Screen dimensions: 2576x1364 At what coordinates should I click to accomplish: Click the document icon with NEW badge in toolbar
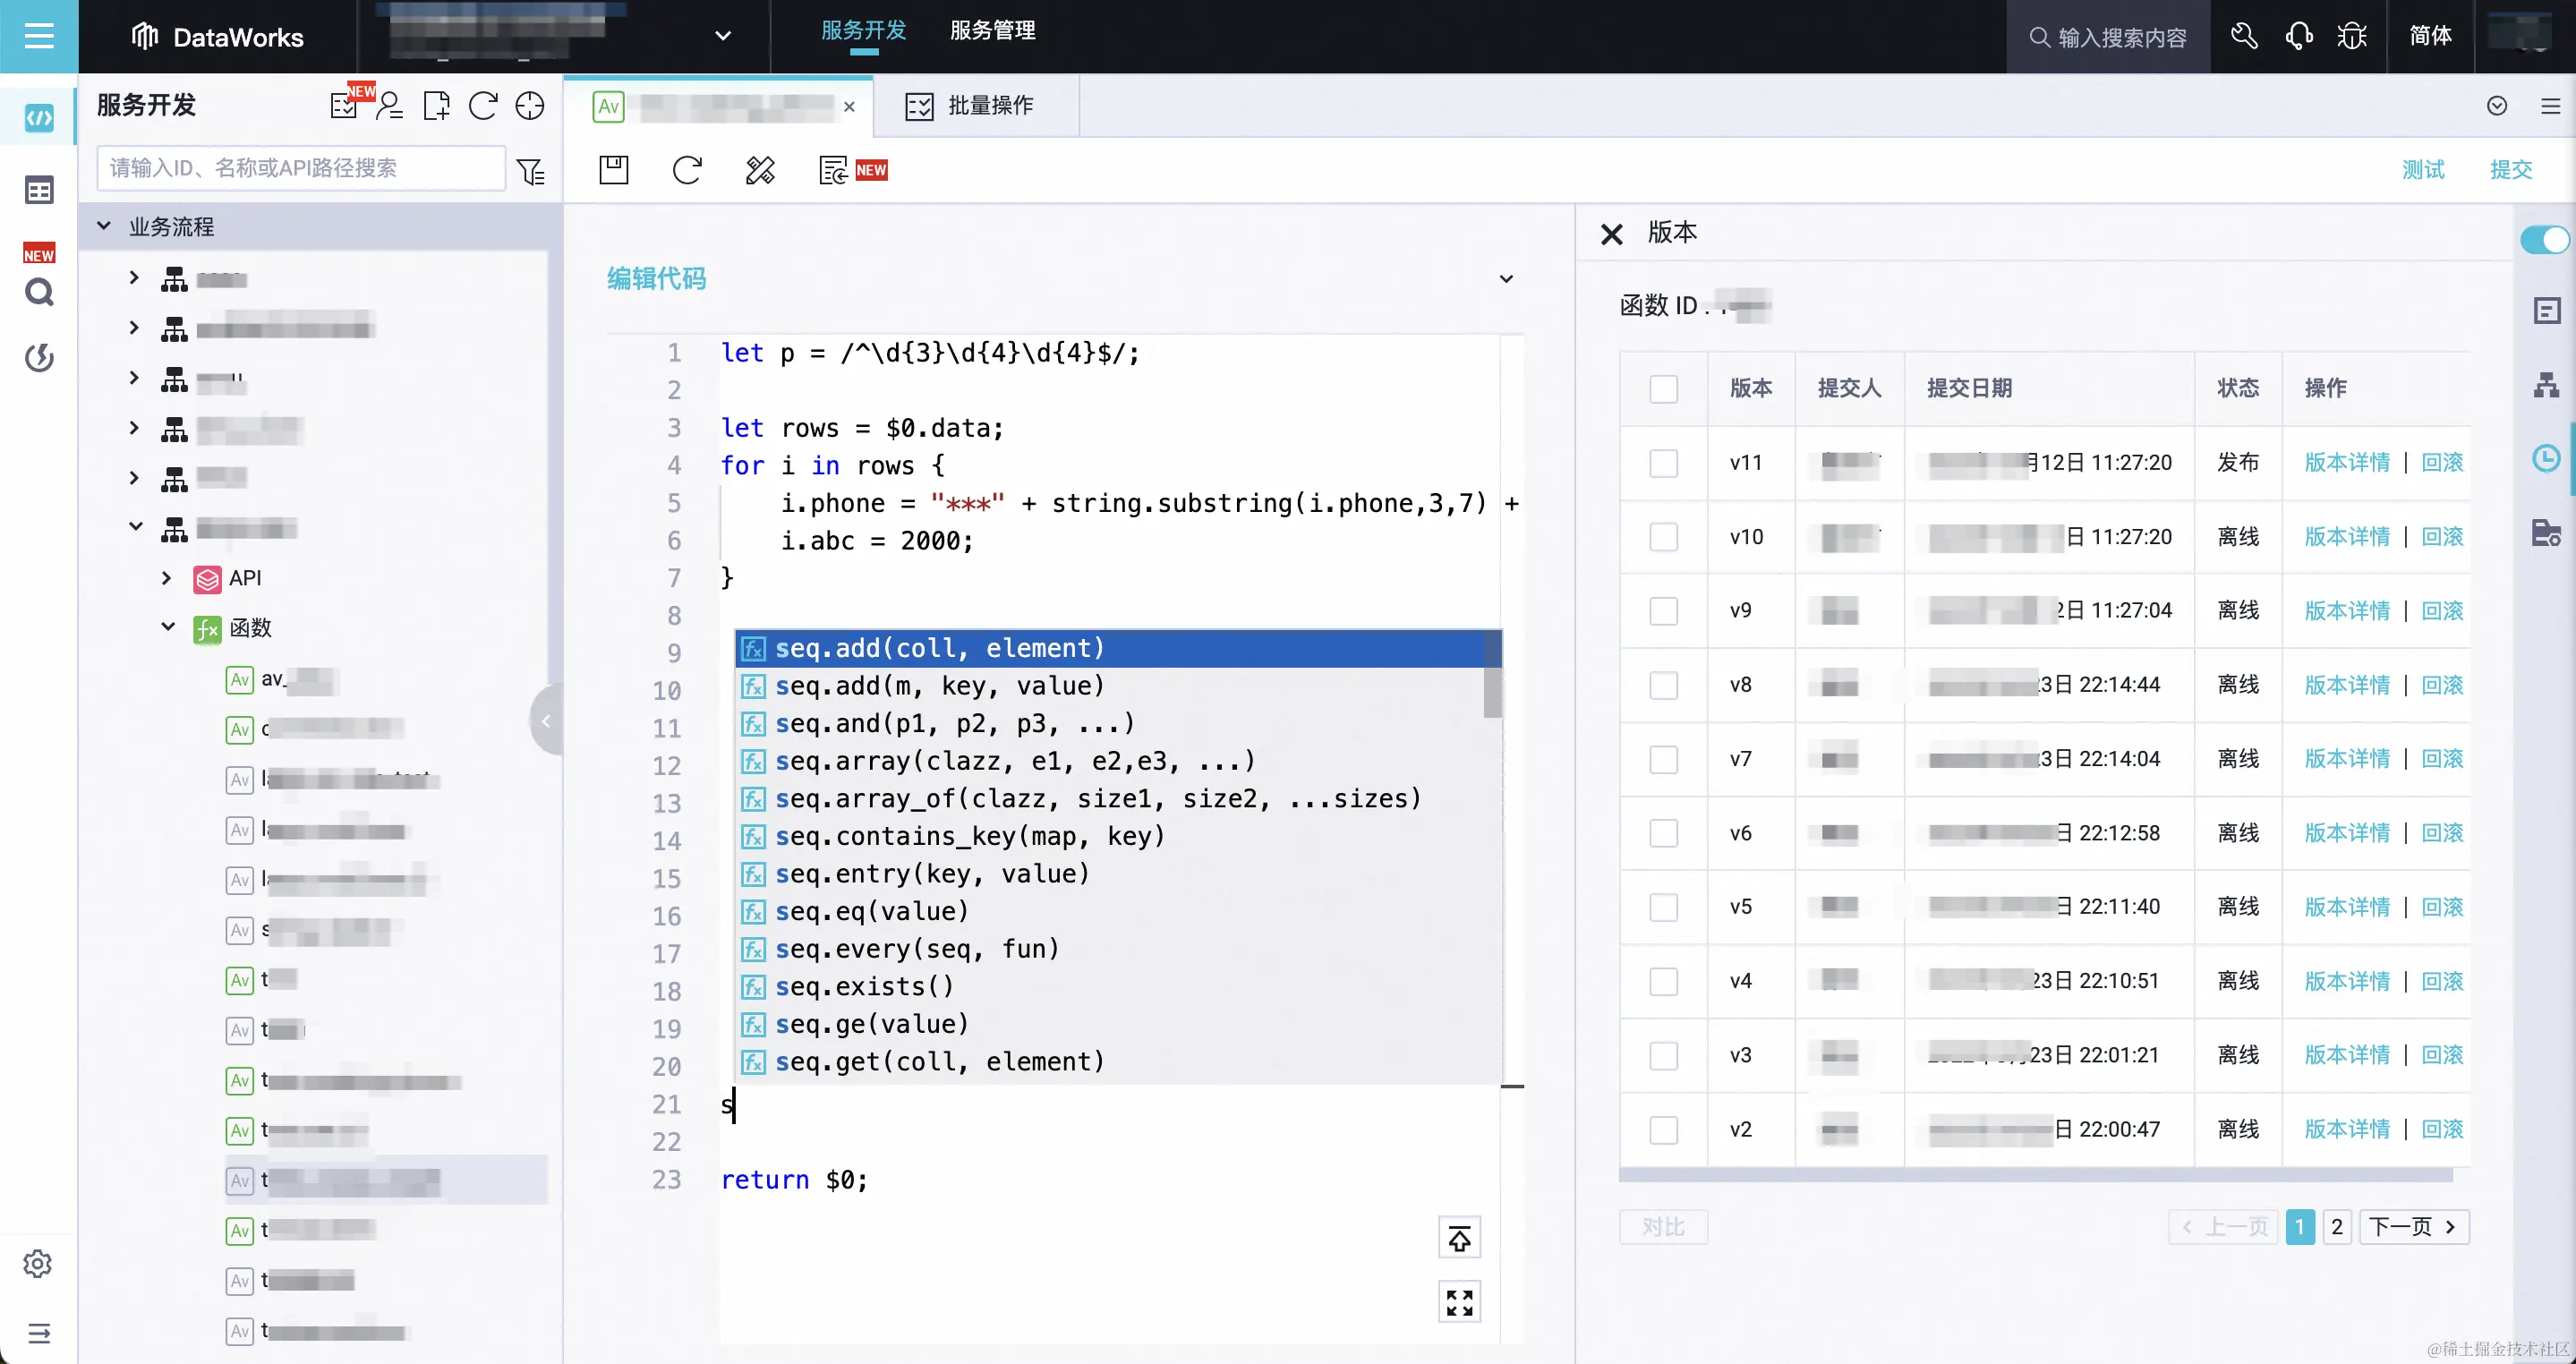pyautogui.click(x=833, y=170)
